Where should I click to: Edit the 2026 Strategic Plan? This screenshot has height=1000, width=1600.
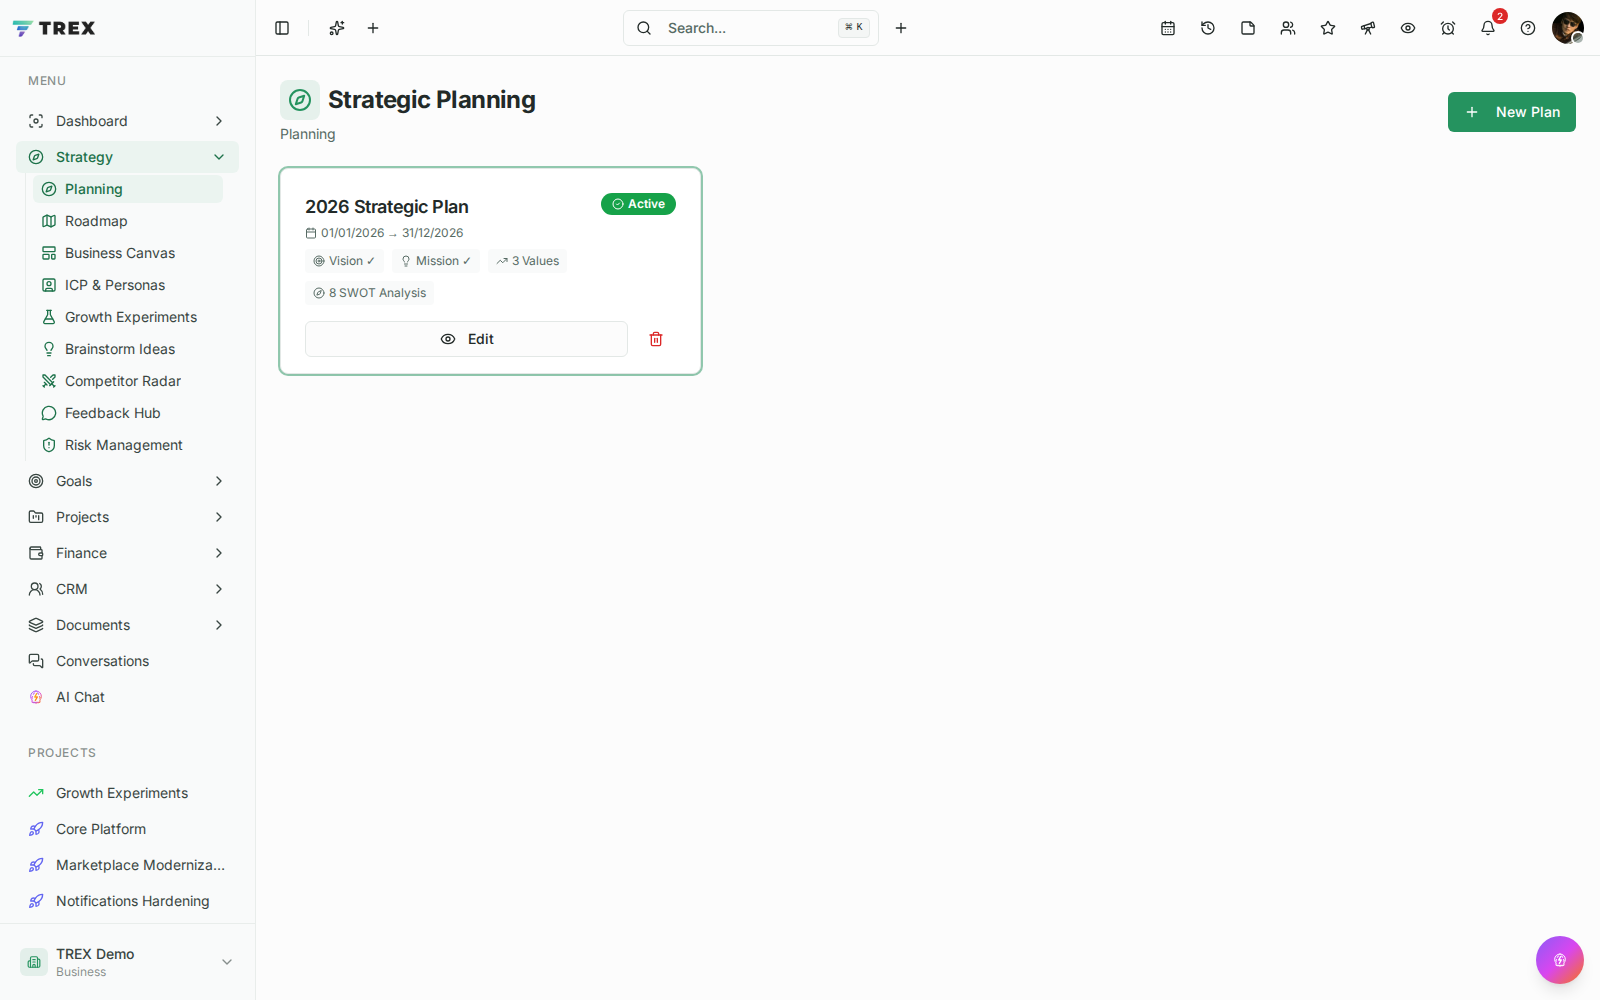(466, 339)
